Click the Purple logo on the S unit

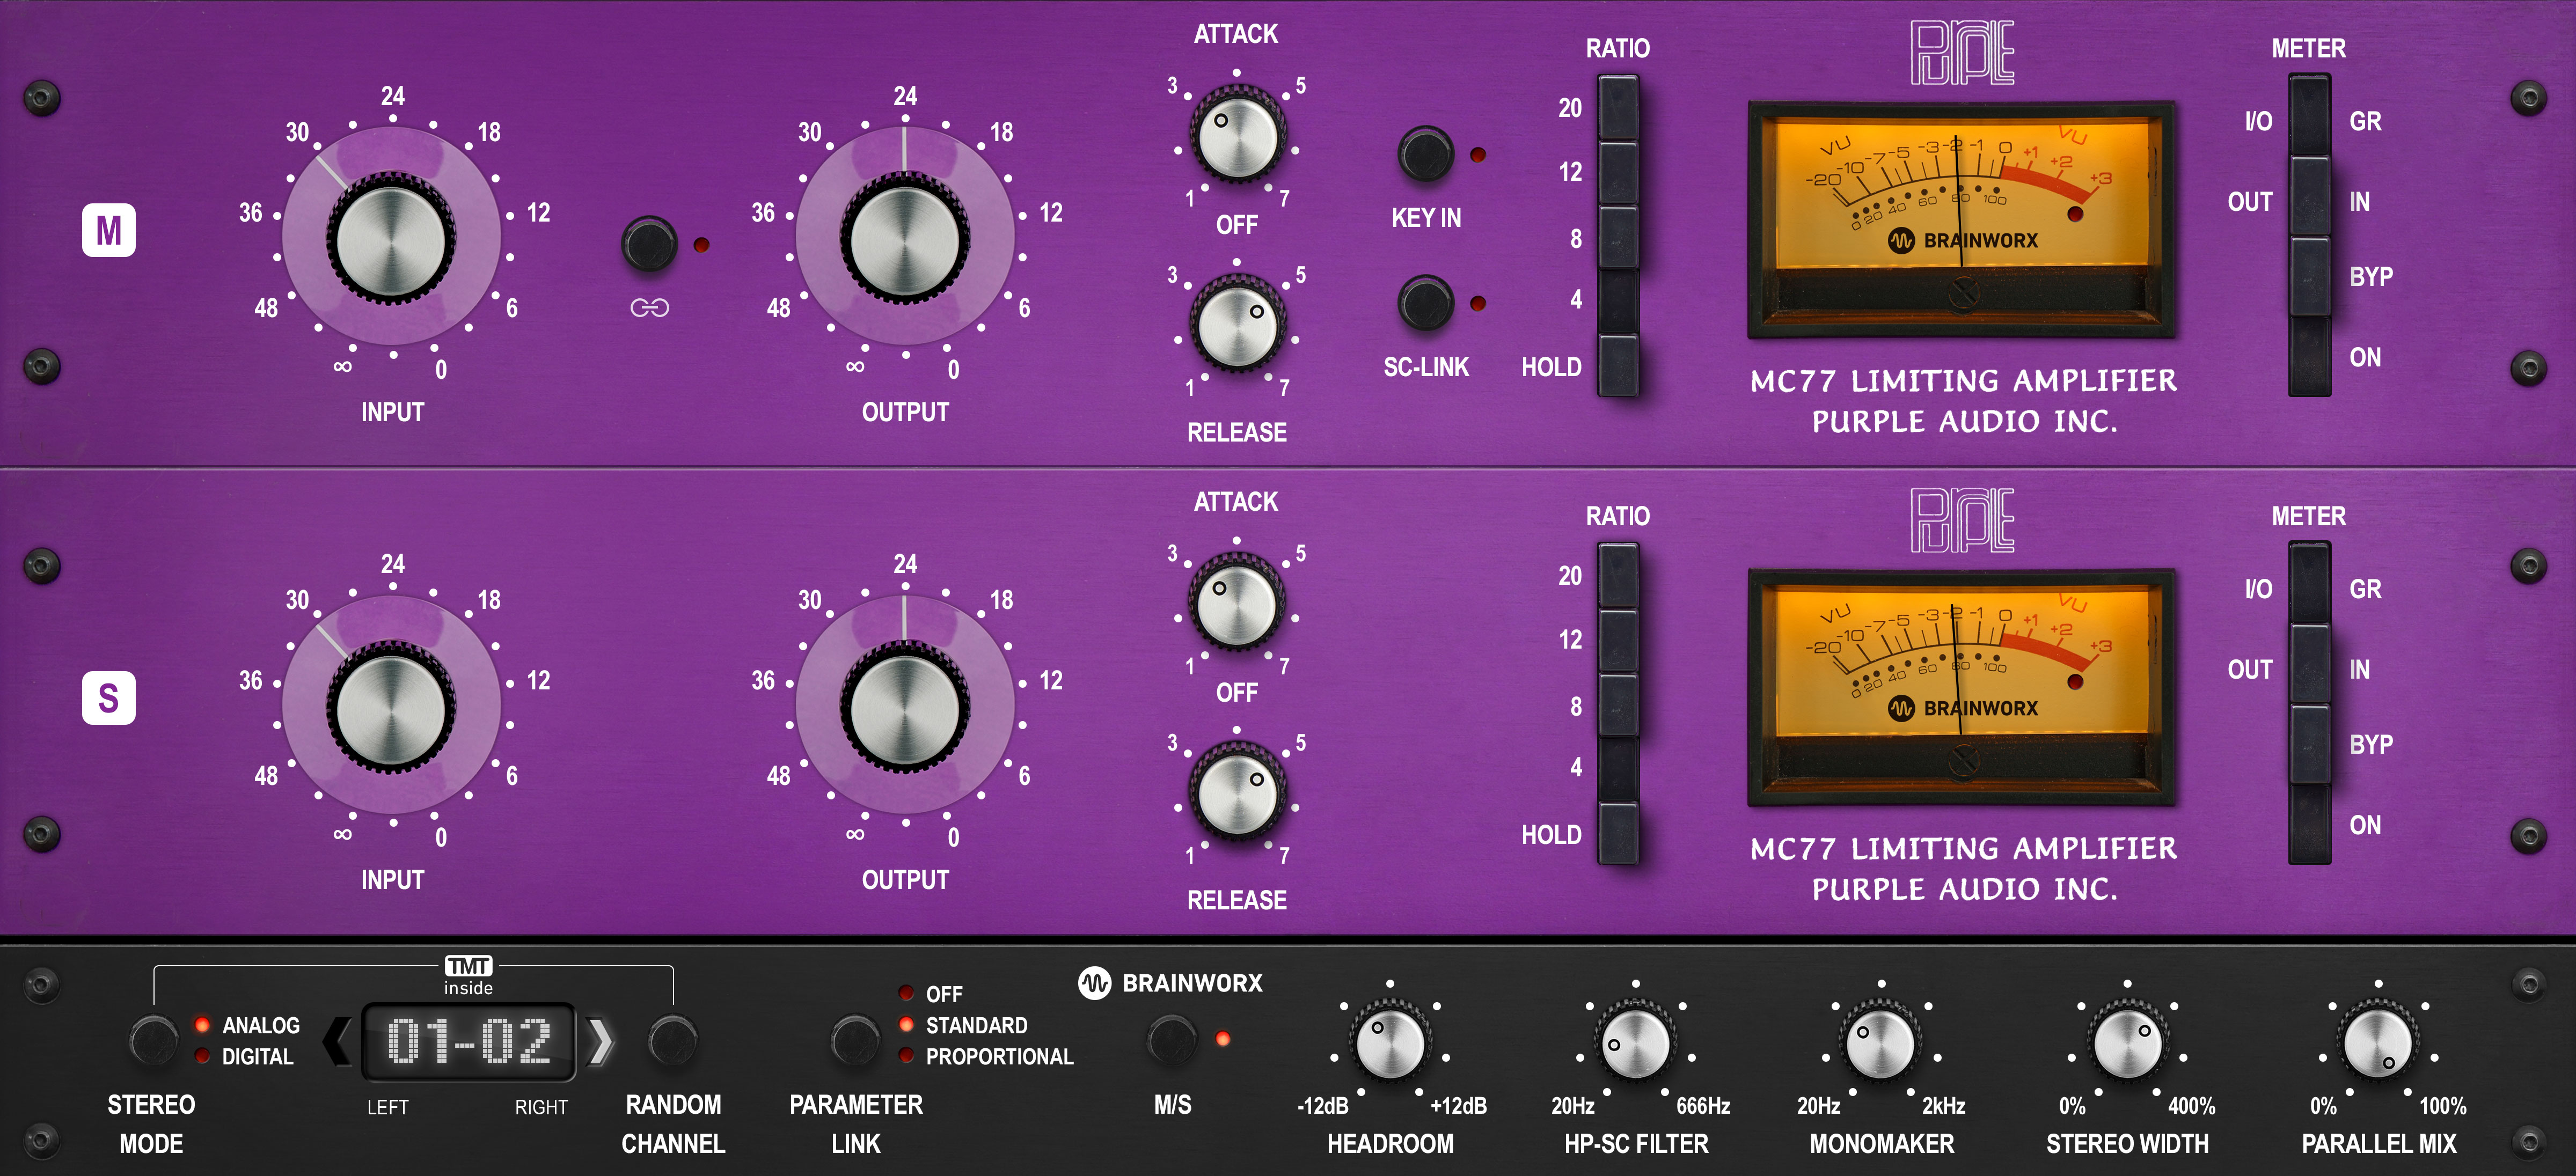tap(1962, 521)
